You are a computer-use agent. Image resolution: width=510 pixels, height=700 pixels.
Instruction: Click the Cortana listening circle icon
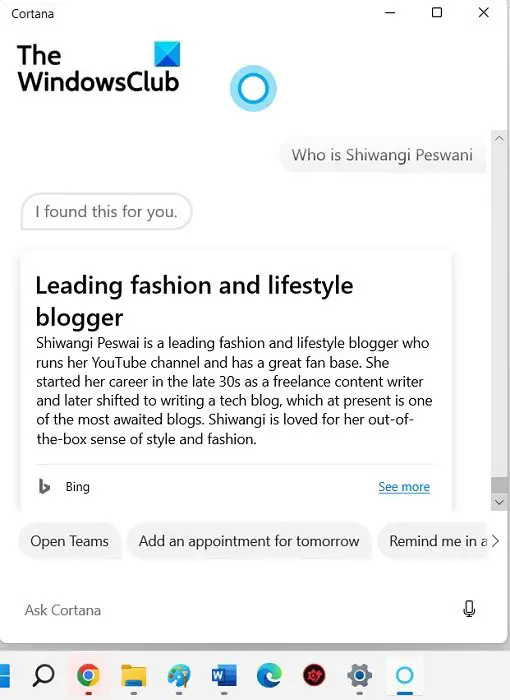pos(253,88)
